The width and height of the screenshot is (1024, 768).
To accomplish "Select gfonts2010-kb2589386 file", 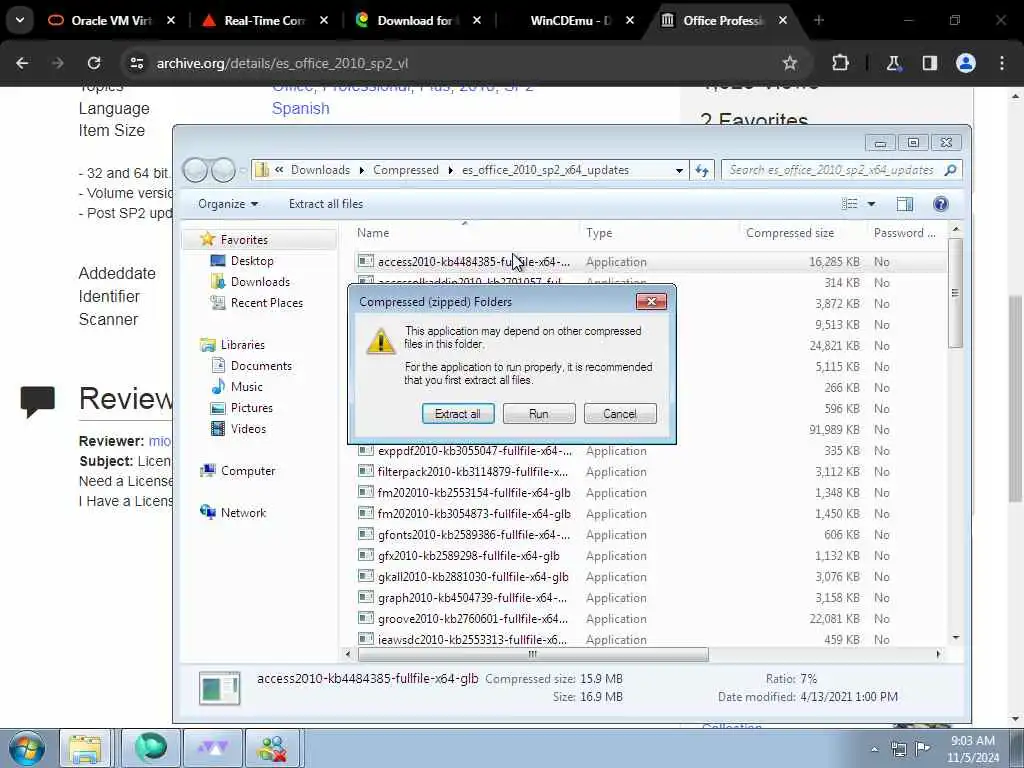I will 473,534.
